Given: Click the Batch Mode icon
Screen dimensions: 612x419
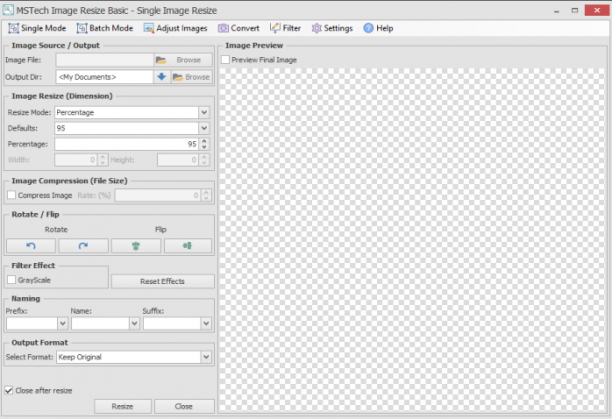Looking at the screenshot, I should 82,28.
